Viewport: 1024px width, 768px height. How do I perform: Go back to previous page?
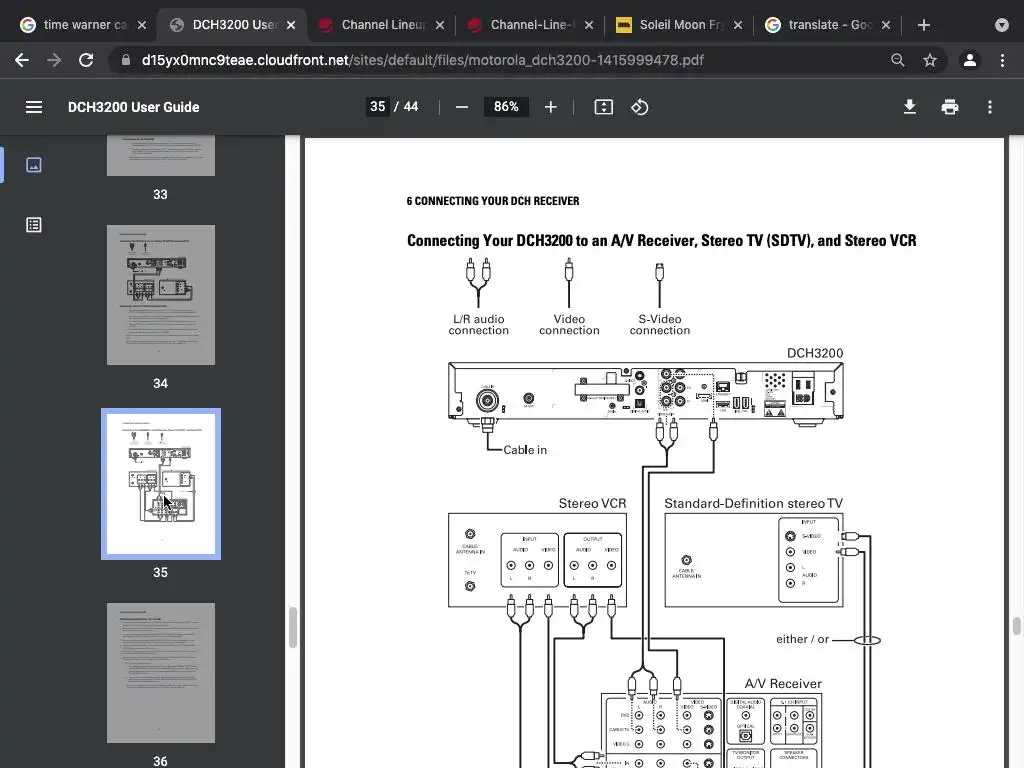(22, 60)
